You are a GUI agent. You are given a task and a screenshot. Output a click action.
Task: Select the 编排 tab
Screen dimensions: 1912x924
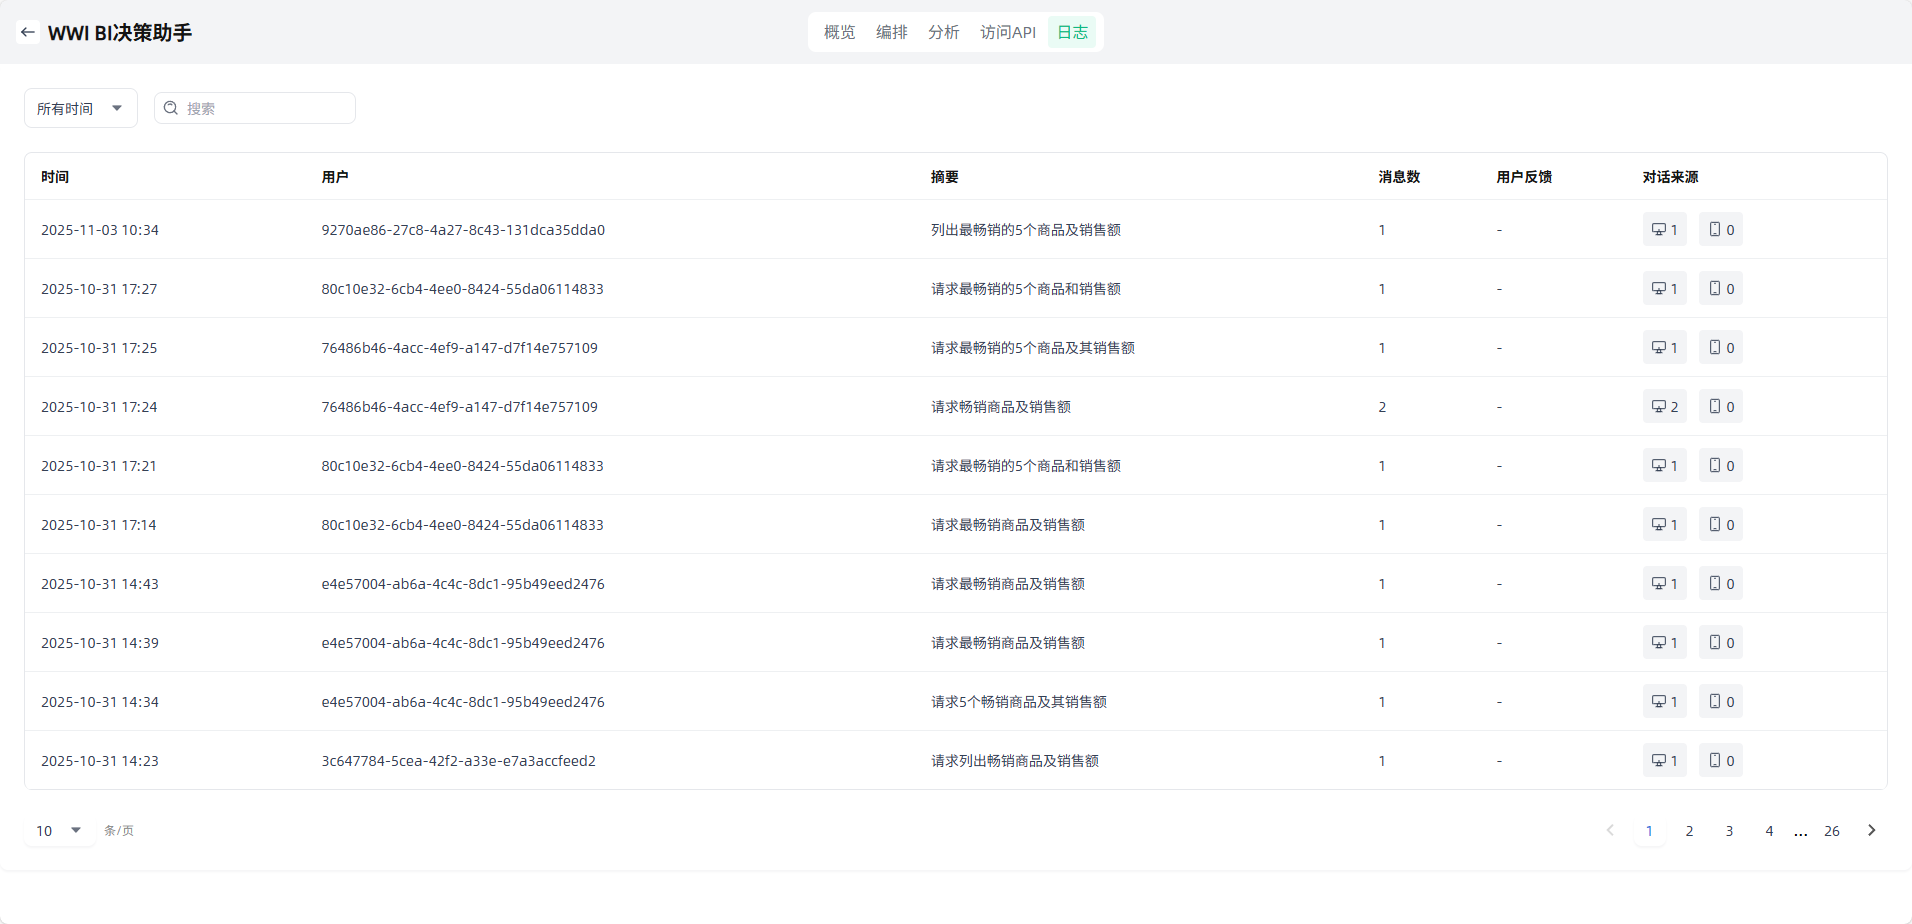point(891,32)
